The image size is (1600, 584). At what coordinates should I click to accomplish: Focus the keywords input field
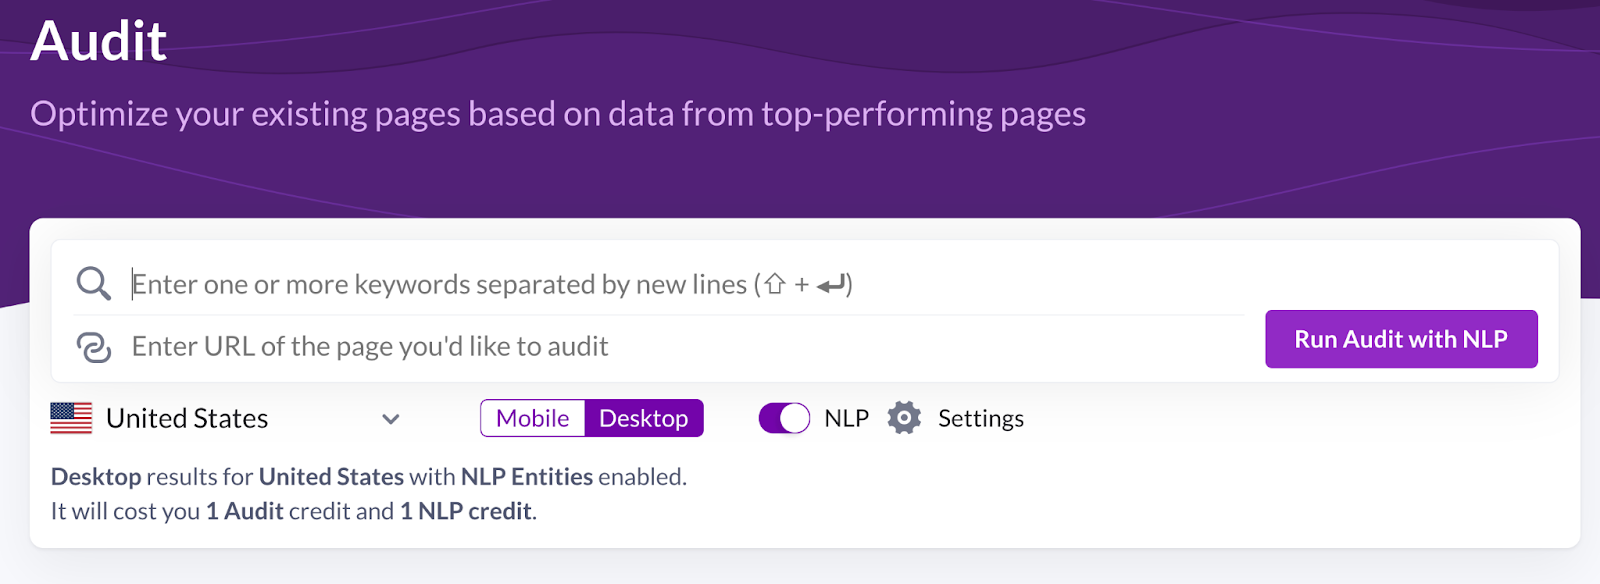click(686, 284)
